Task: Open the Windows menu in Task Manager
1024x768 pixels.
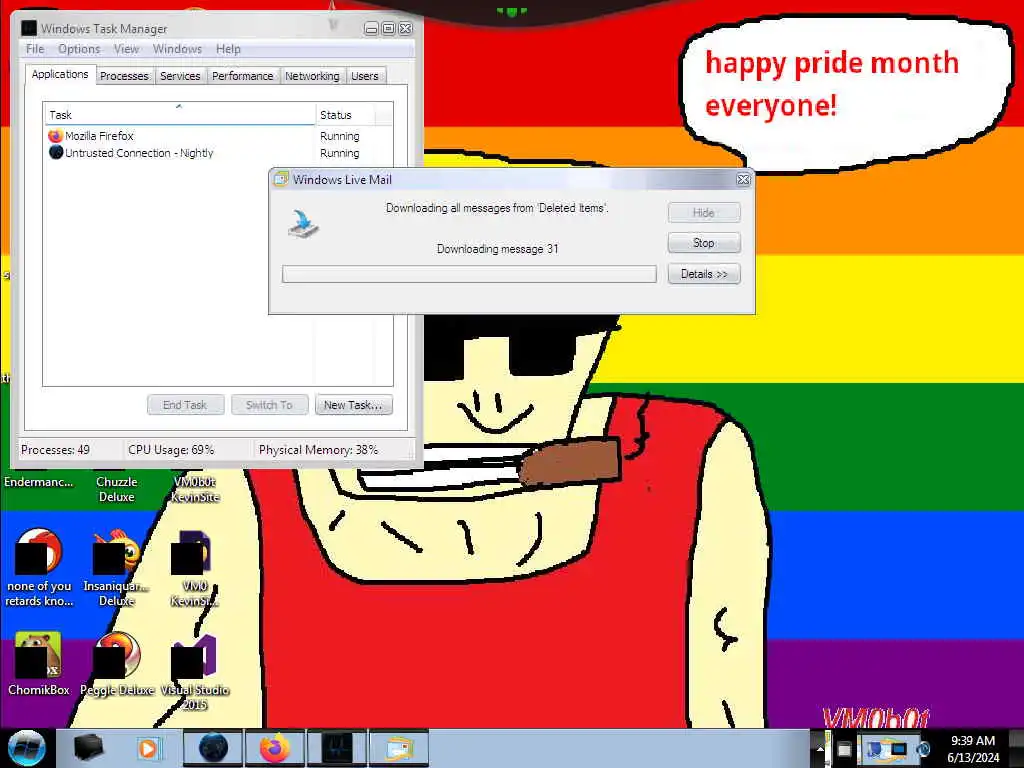Action: coord(177,49)
